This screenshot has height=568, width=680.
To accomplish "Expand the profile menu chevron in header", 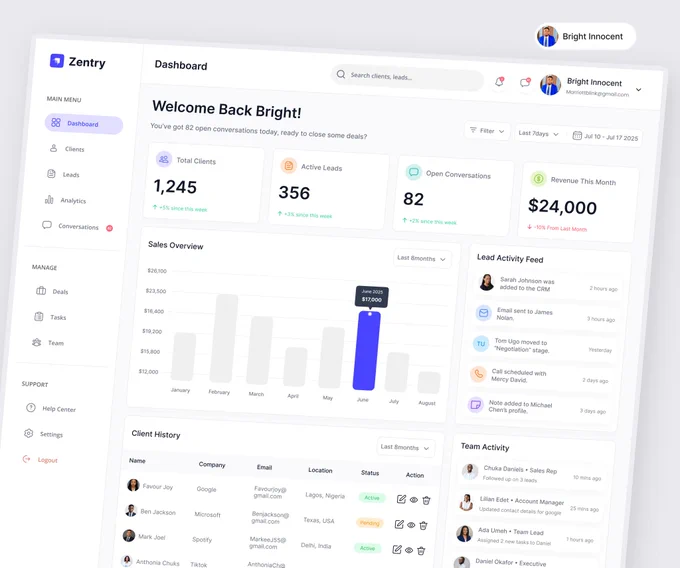I will click(x=638, y=90).
